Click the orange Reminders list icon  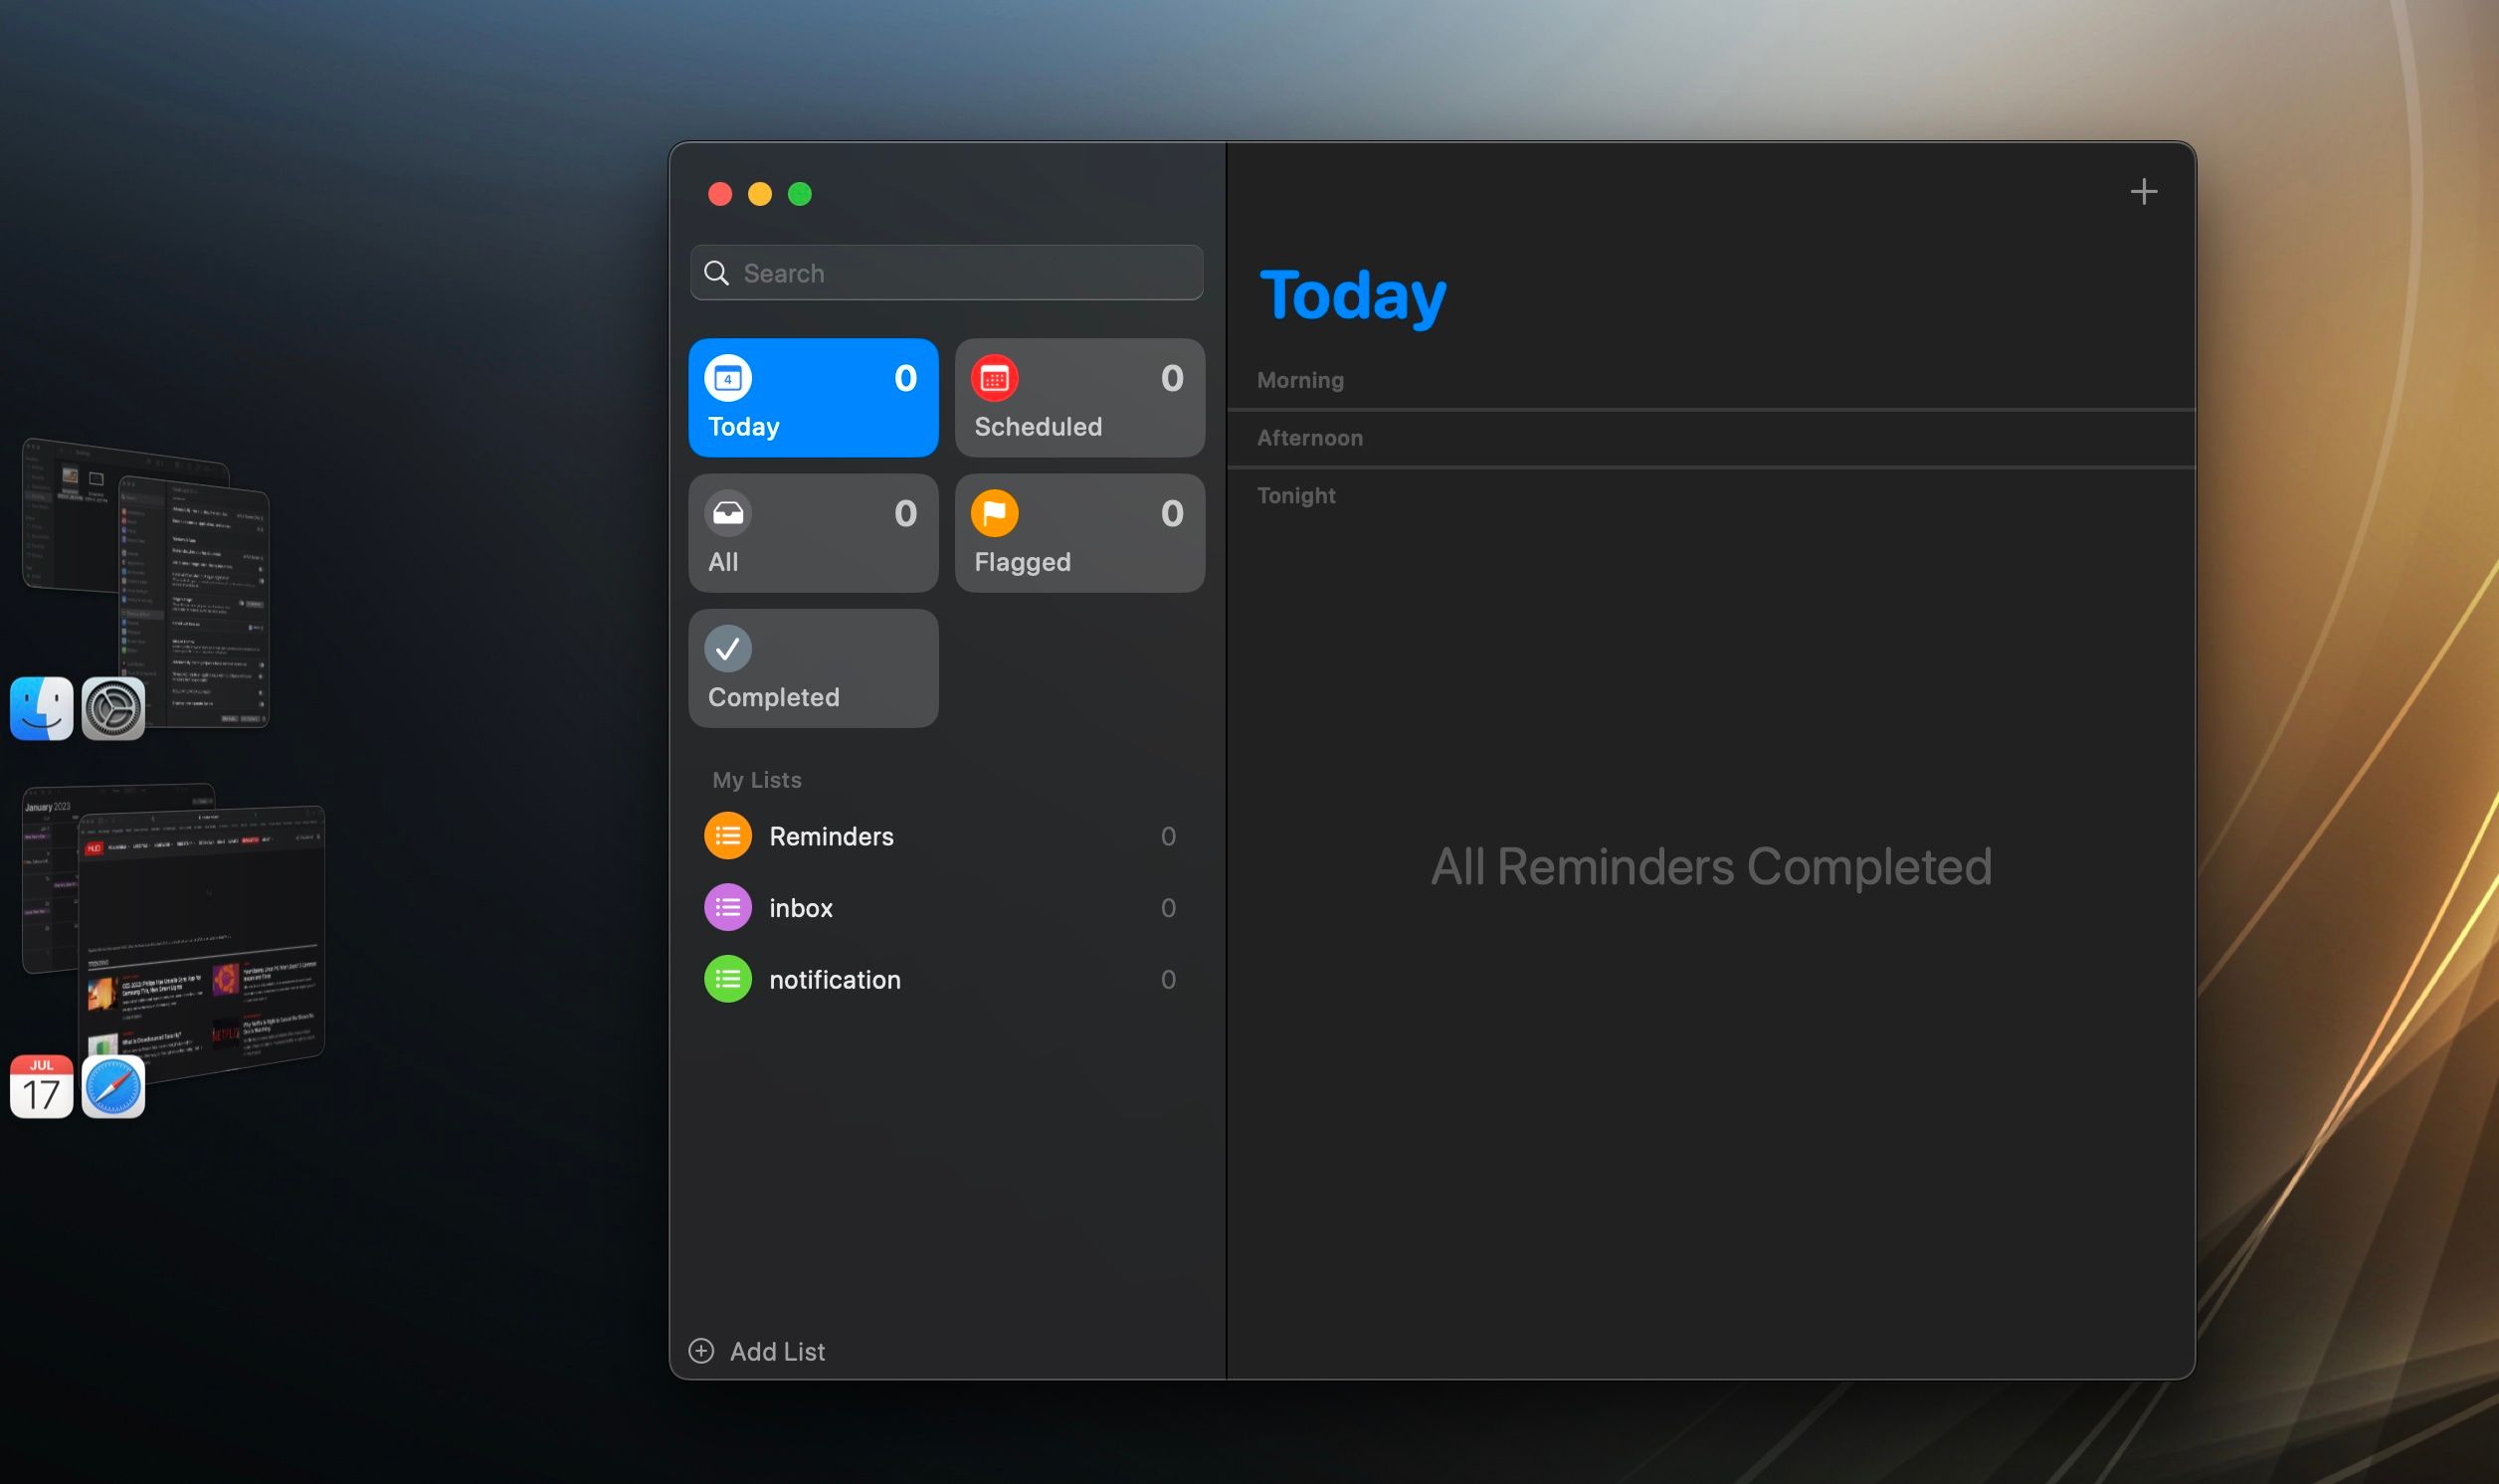tap(727, 836)
